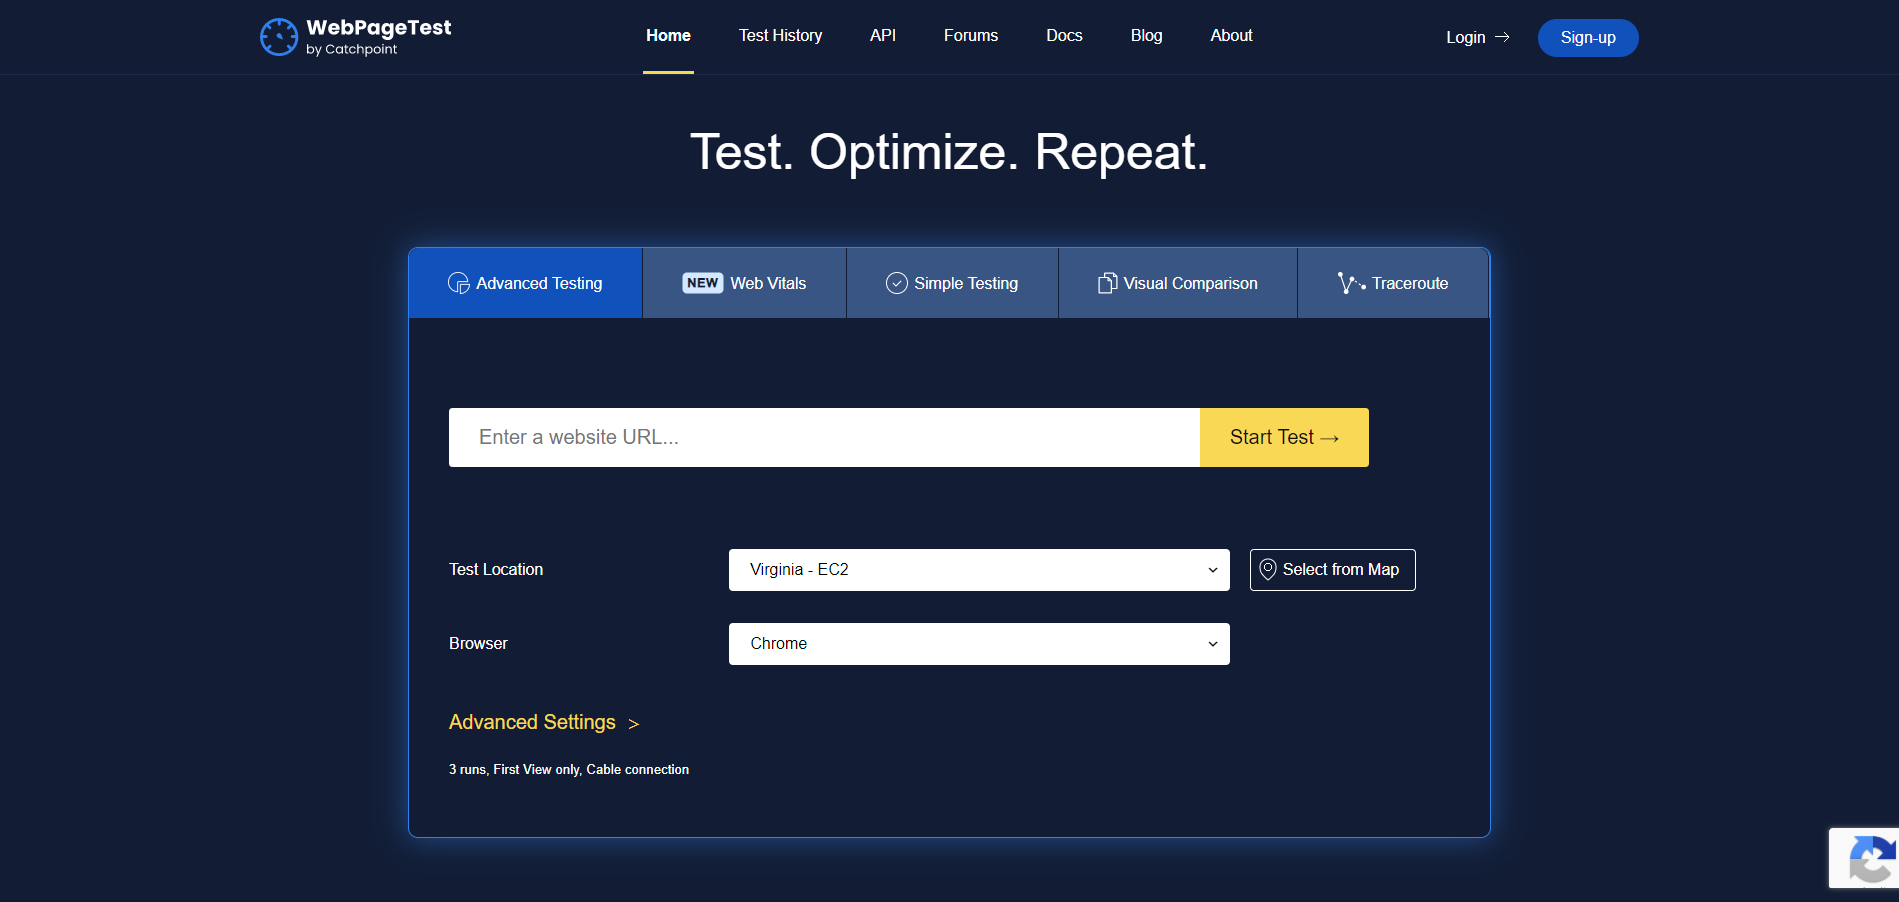Click the WebPageTest speedometer logo icon
1899x902 pixels.
click(279, 37)
